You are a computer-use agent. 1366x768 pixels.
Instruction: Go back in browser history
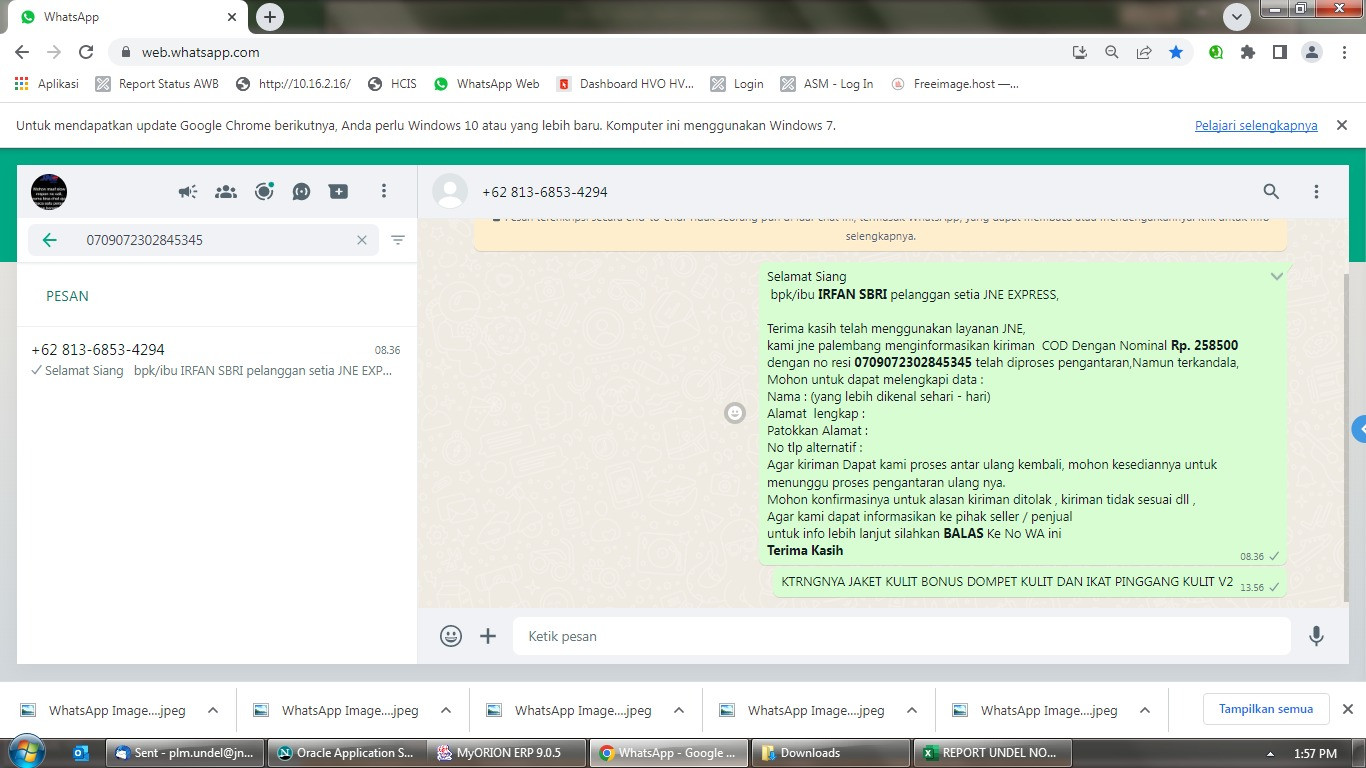point(22,52)
